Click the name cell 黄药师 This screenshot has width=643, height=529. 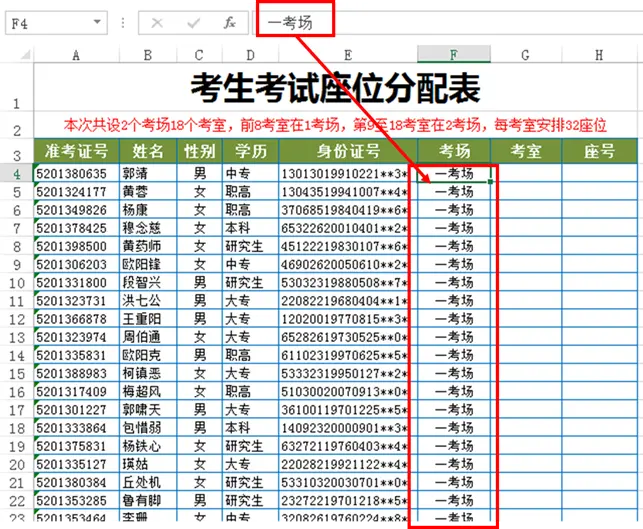(148, 246)
